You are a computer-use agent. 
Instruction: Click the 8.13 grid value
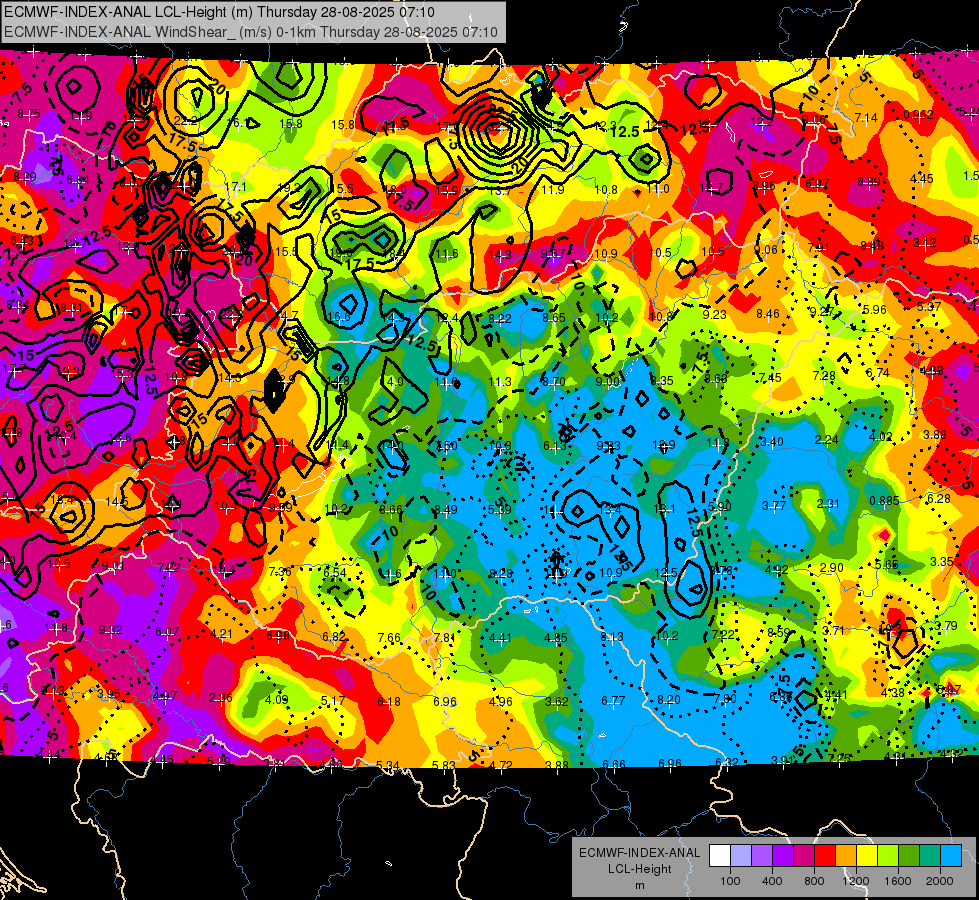click(612, 636)
